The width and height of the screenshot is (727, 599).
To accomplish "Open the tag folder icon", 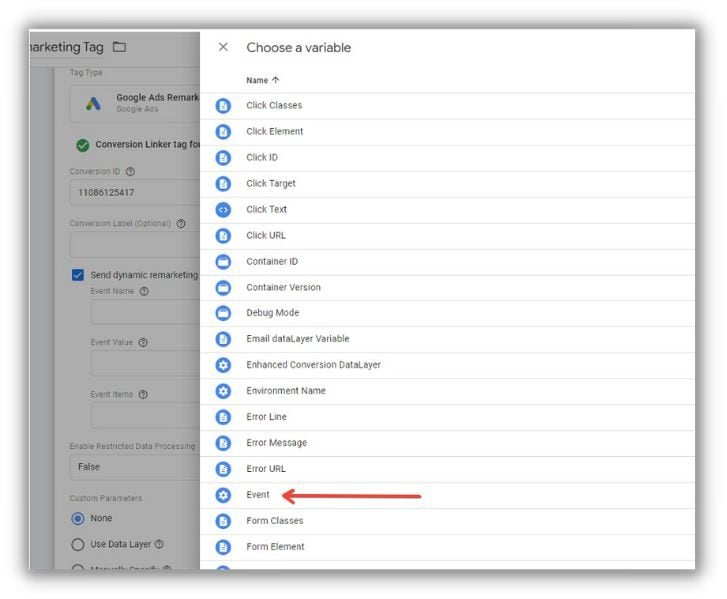I will tap(119, 47).
